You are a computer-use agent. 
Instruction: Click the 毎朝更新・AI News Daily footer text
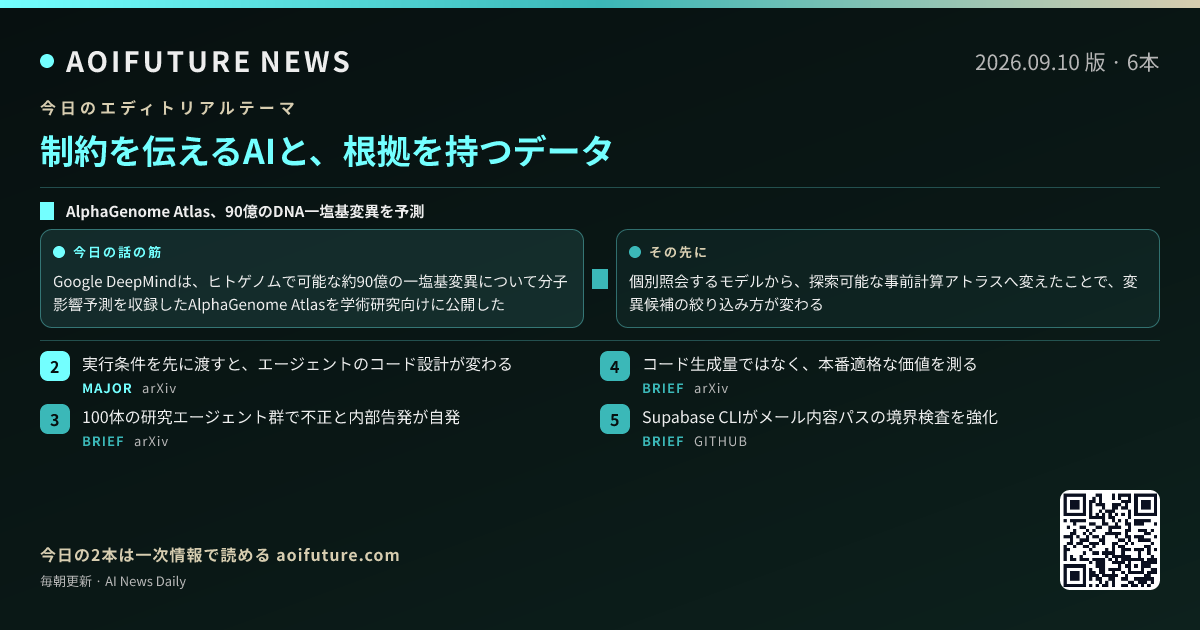pyautogui.click(x=113, y=581)
